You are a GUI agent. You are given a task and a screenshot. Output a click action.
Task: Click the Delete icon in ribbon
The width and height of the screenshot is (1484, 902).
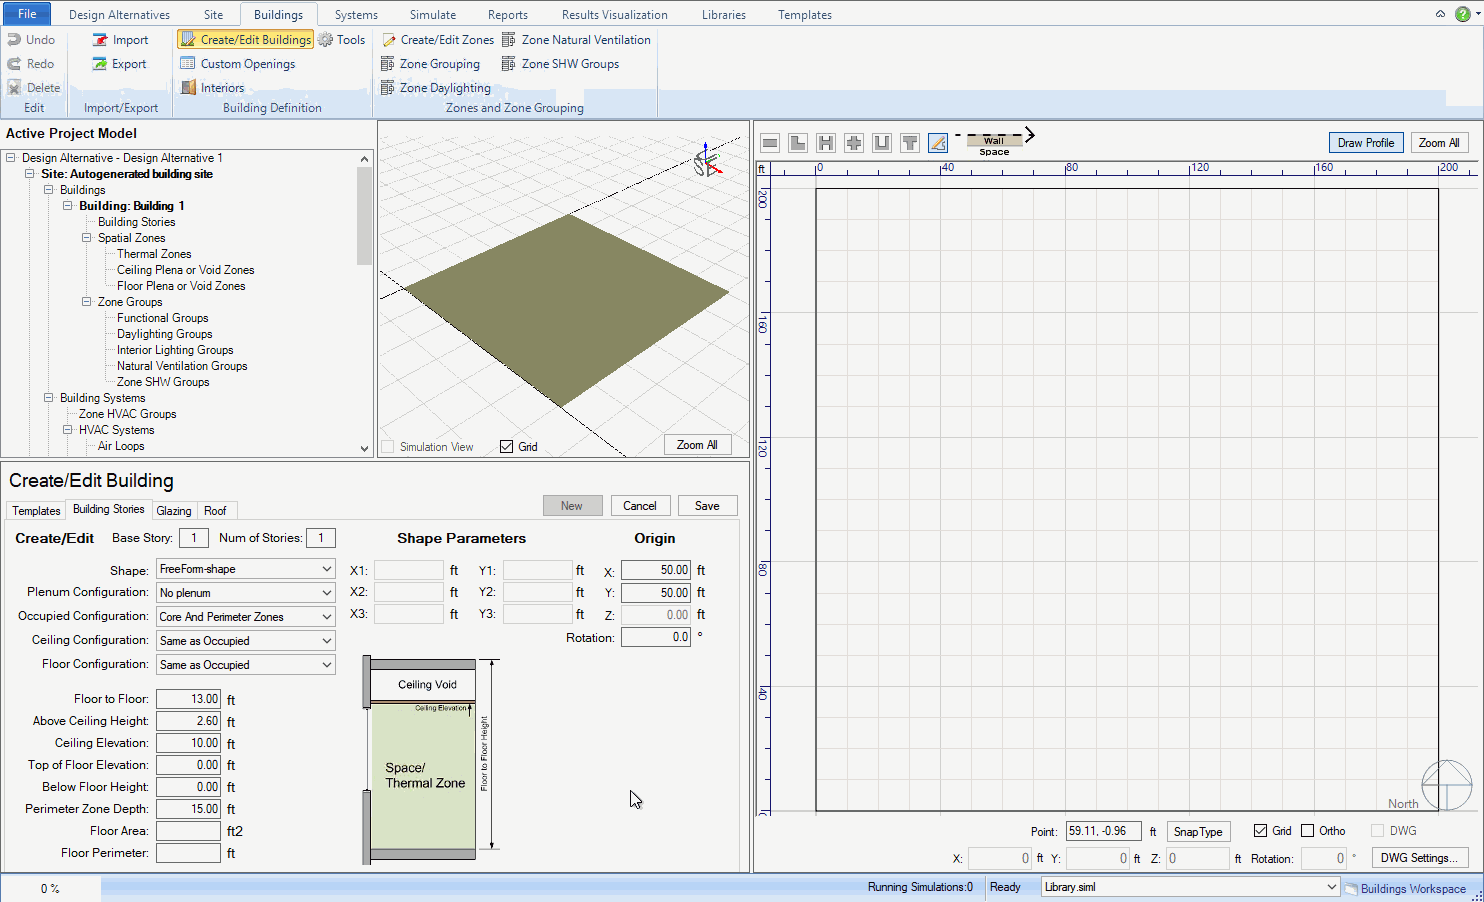click(x=14, y=88)
